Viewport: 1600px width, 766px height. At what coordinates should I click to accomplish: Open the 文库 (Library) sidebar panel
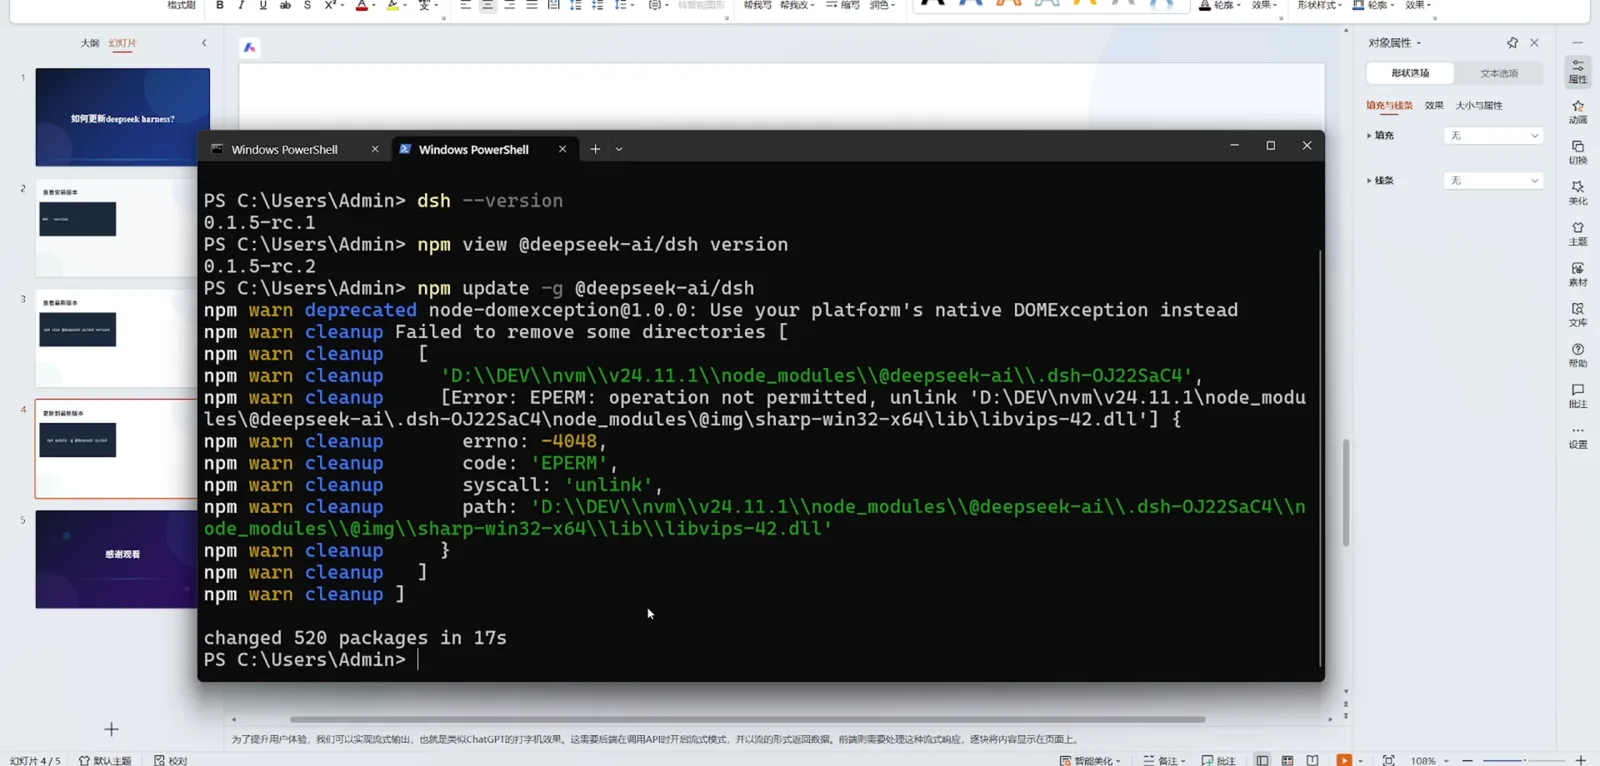point(1577,315)
